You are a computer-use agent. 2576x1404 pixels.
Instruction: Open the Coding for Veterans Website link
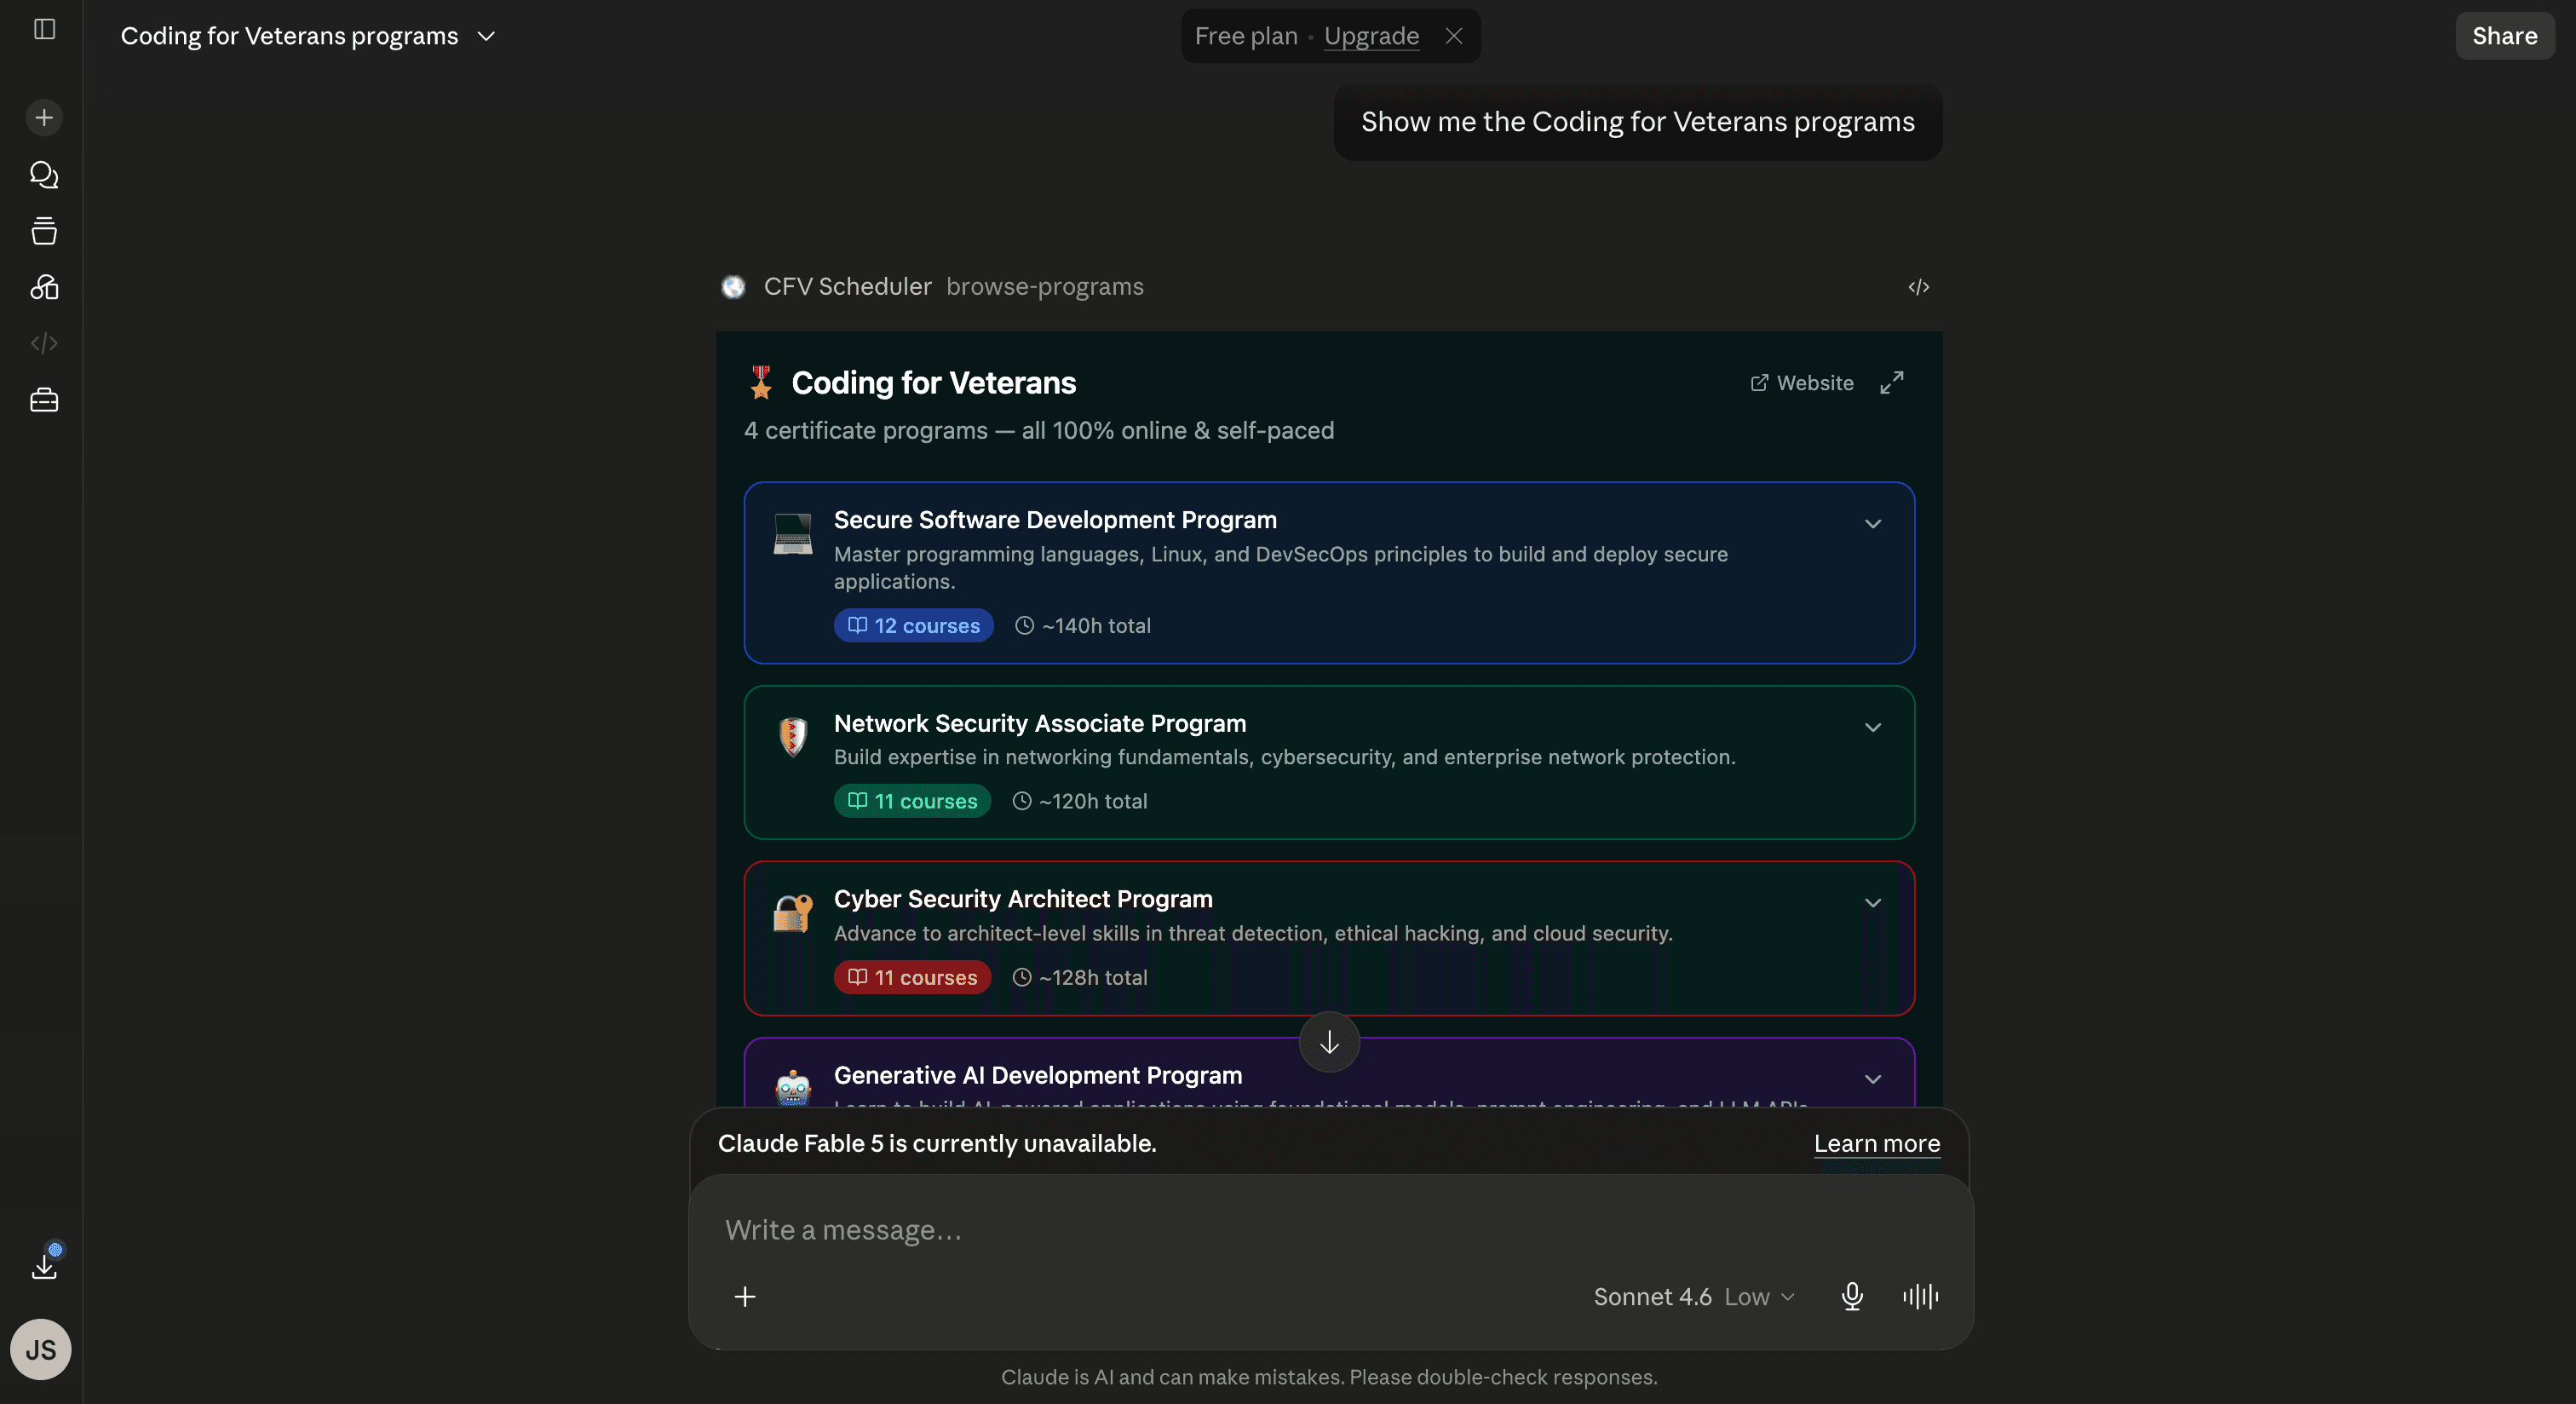[1801, 383]
